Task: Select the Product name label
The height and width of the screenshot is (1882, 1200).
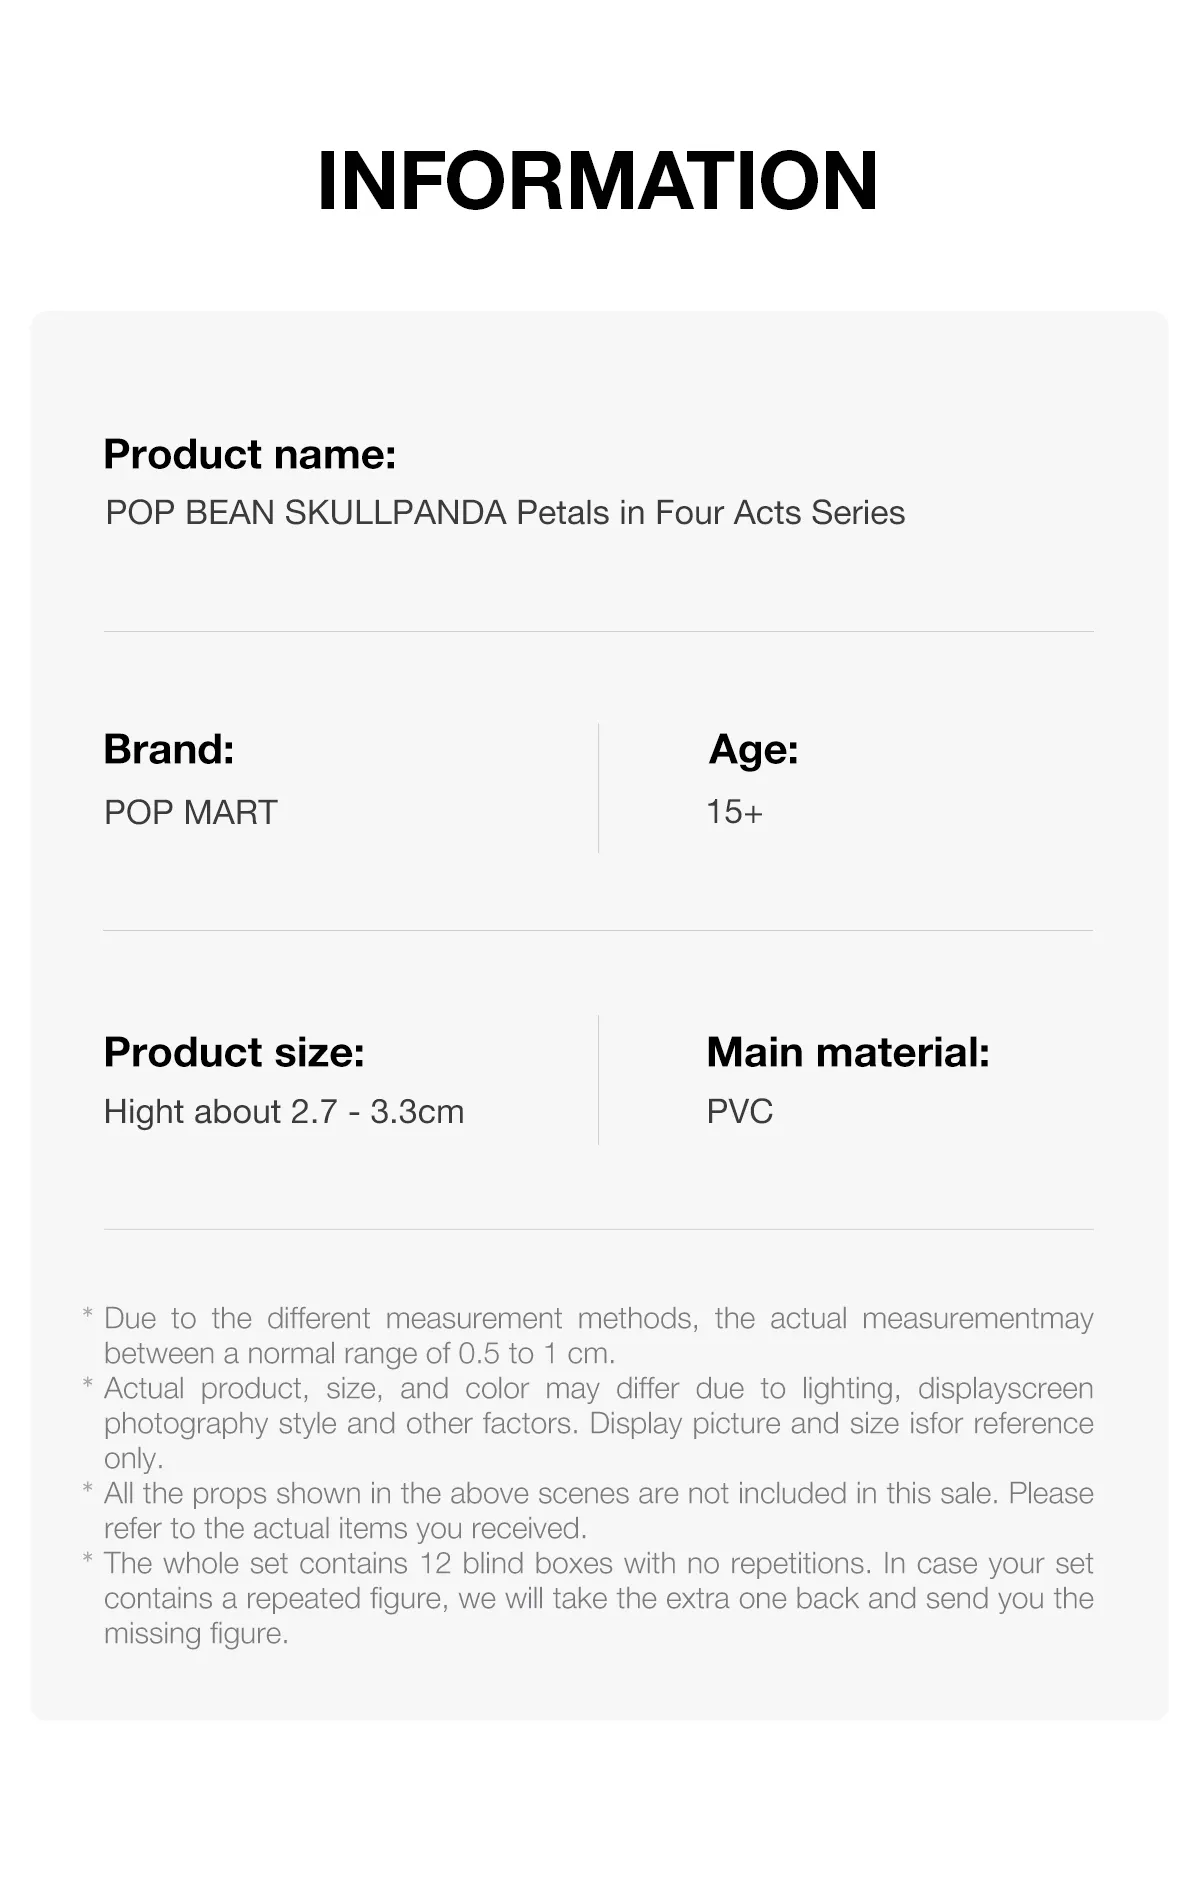Action: (x=250, y=455)
